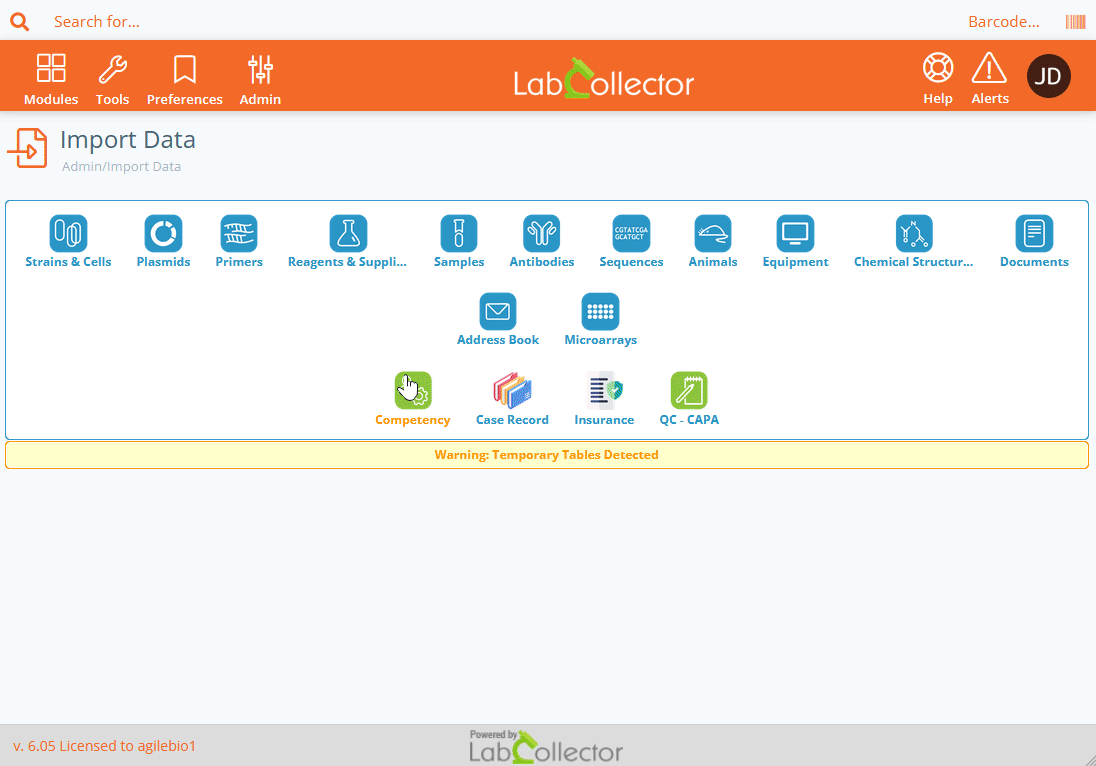
Task: Select the Documents module icon
Action: [x=1034, y=233]
